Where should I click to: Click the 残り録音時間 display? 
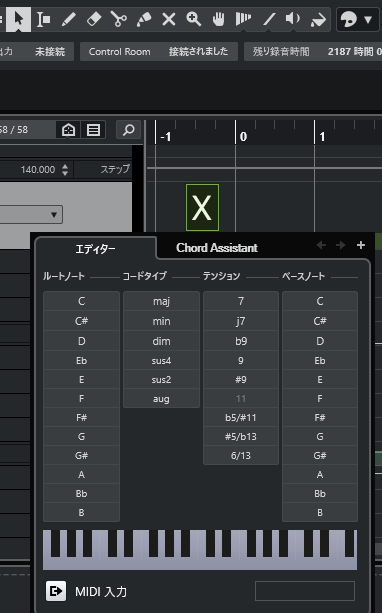(x=281, y=52)
